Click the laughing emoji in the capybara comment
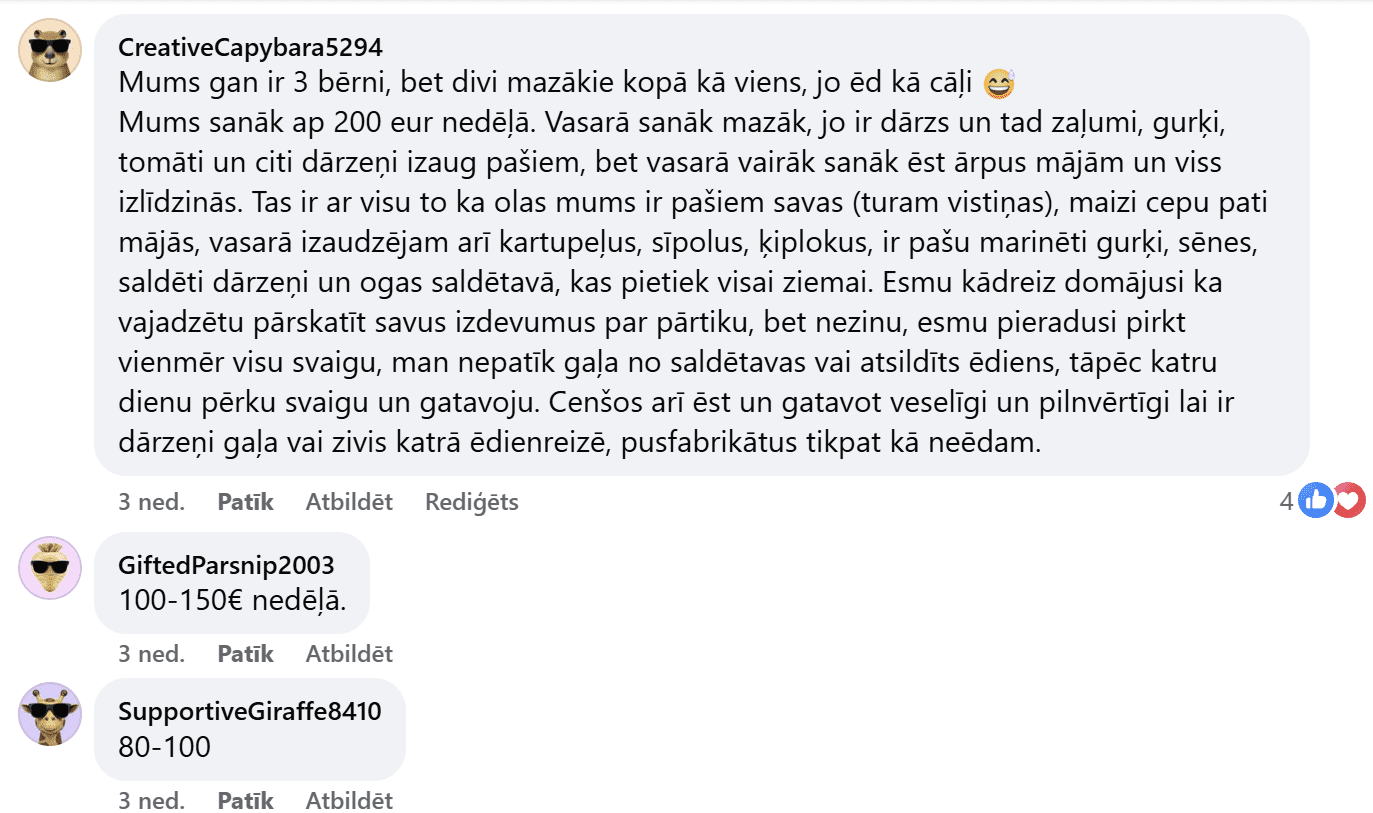Image resolution: width=1373 pixels, height=813 pixels. (x=998, y=84)
